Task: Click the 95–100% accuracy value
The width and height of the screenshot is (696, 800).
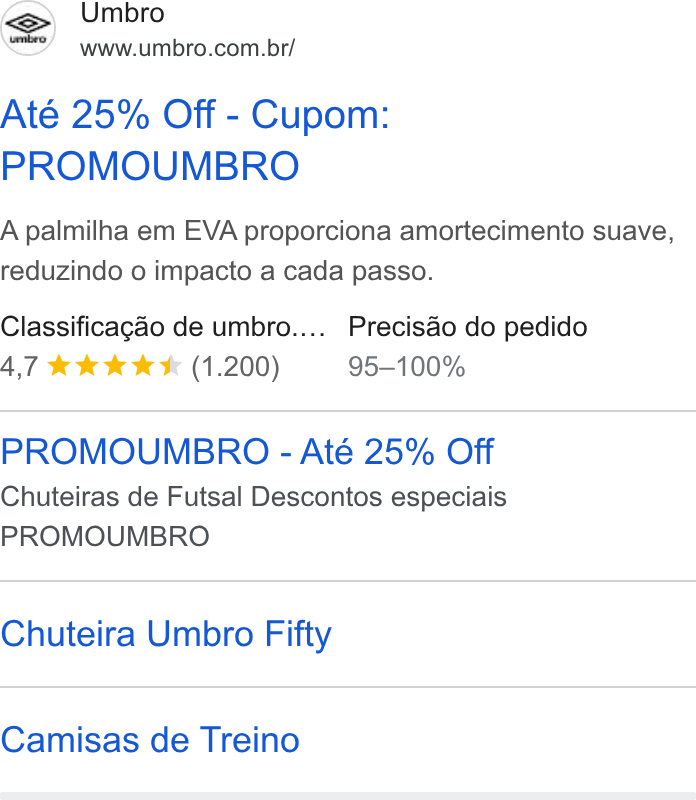Action: [407, 367]
